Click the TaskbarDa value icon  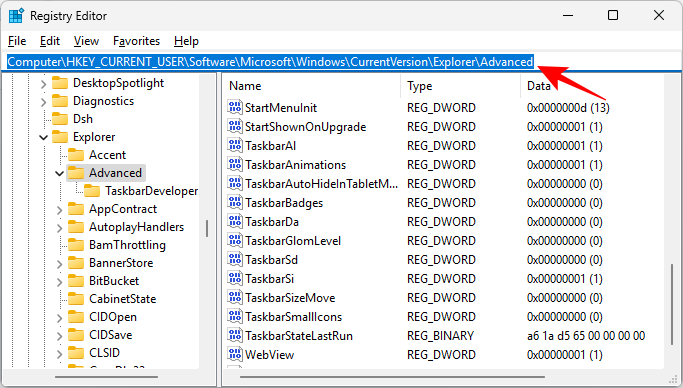235,222
